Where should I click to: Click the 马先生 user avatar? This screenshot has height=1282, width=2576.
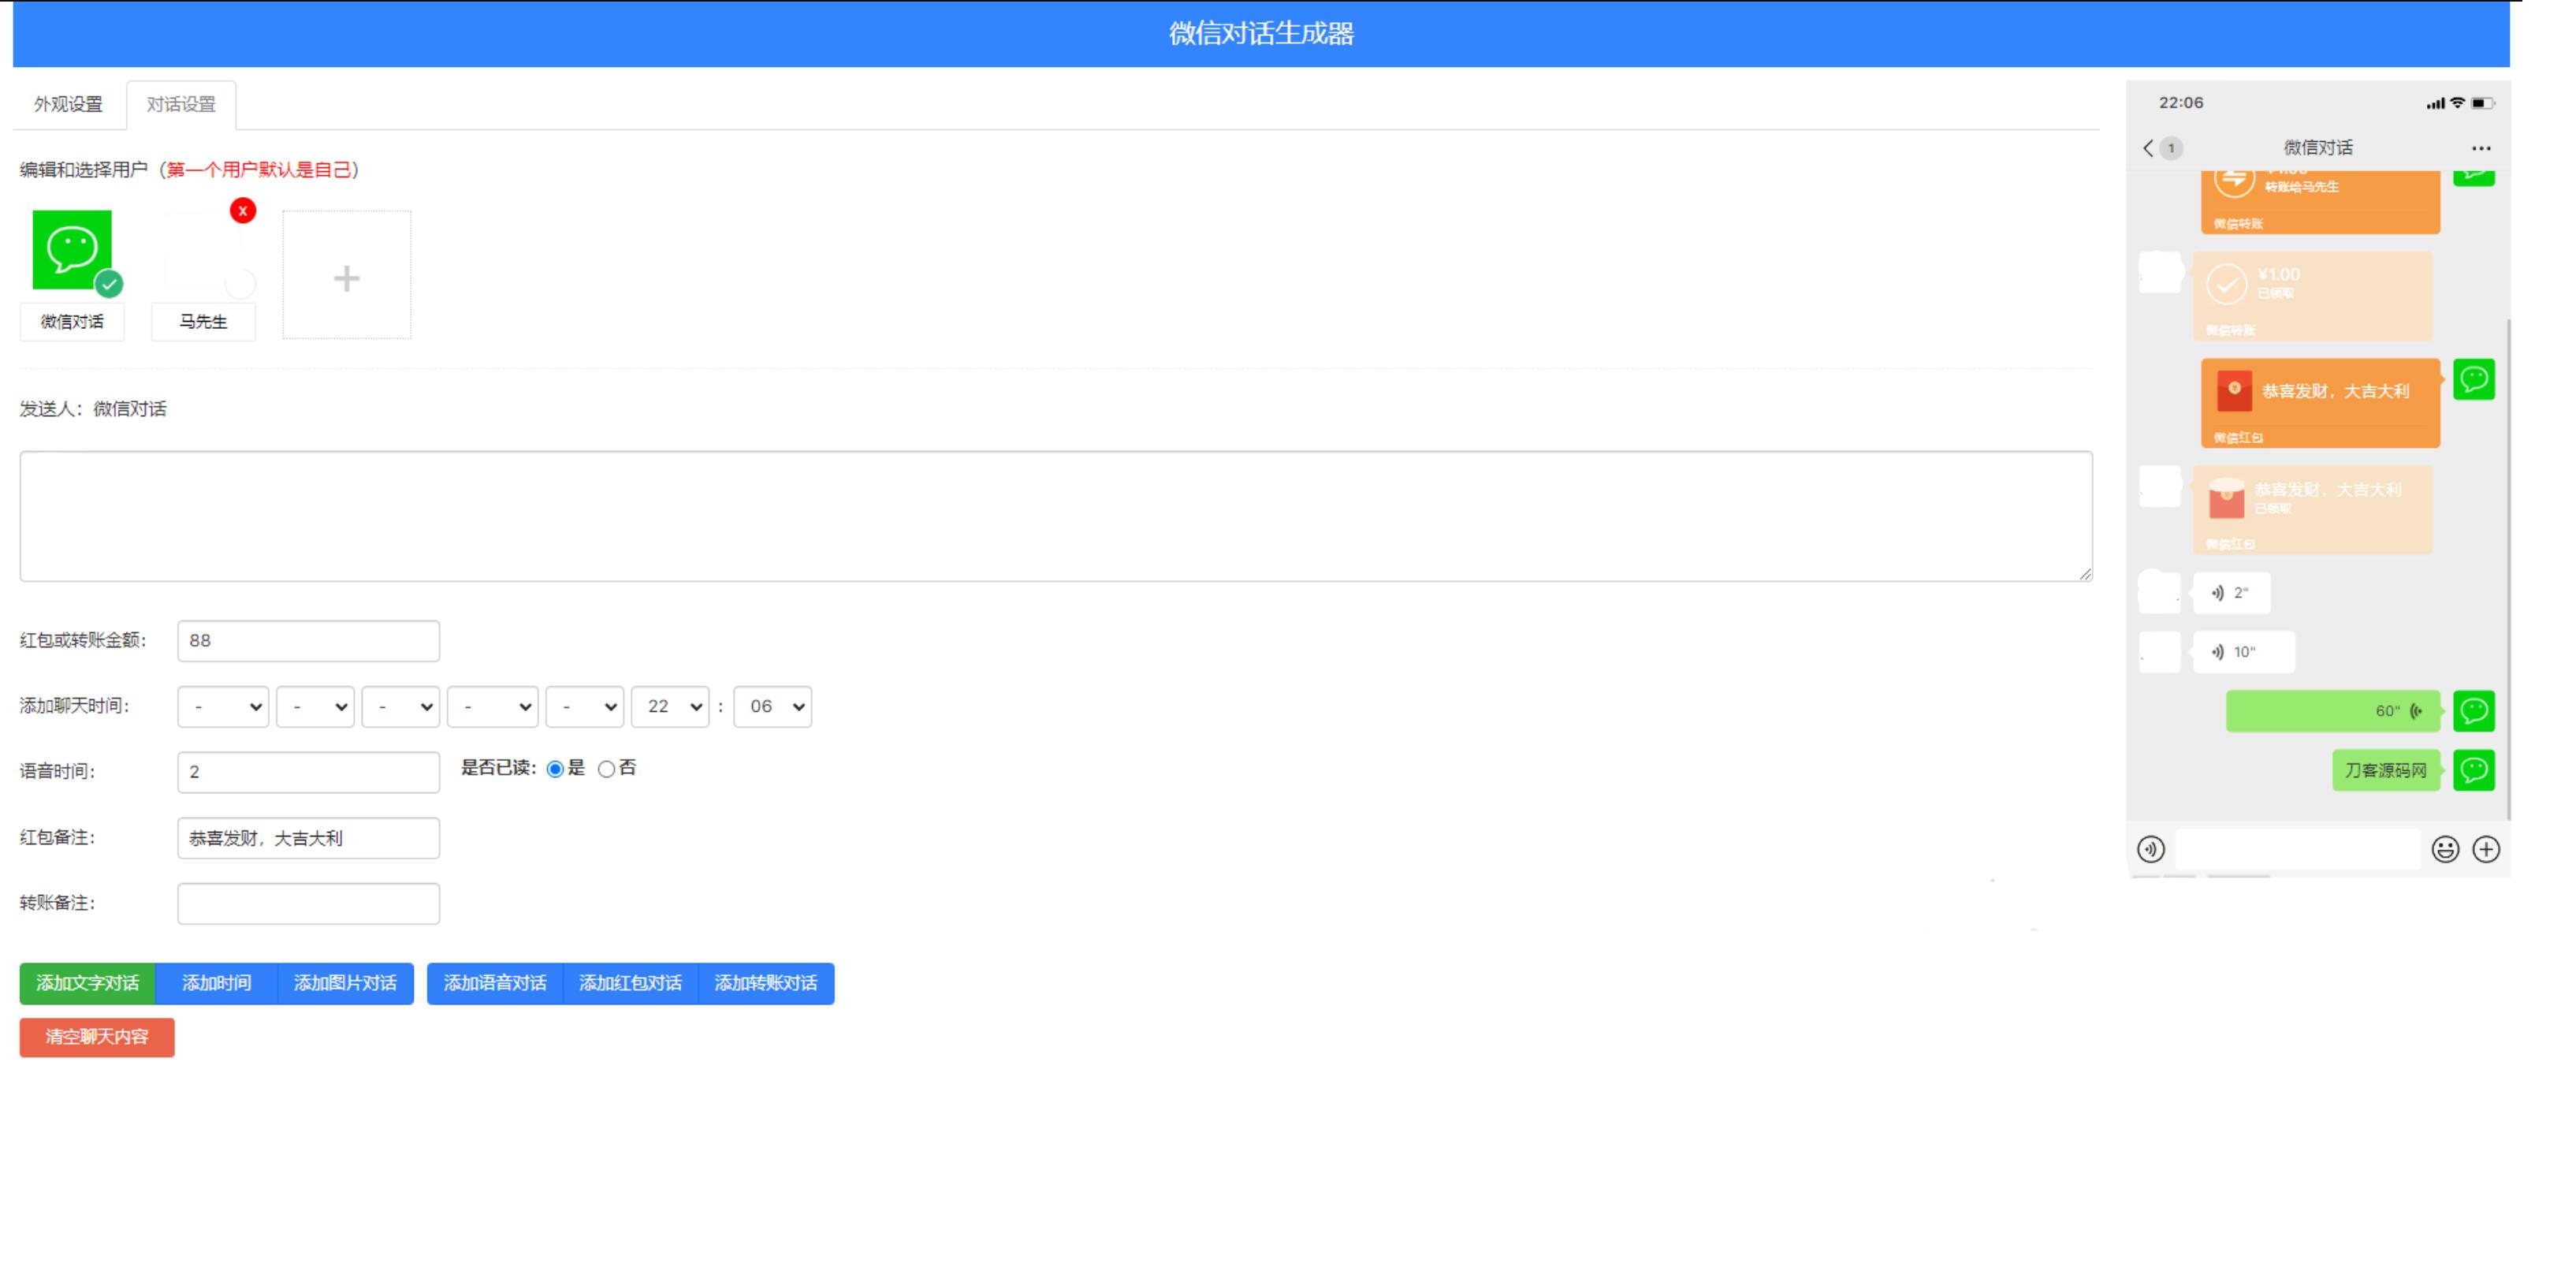tap(204, 250)
